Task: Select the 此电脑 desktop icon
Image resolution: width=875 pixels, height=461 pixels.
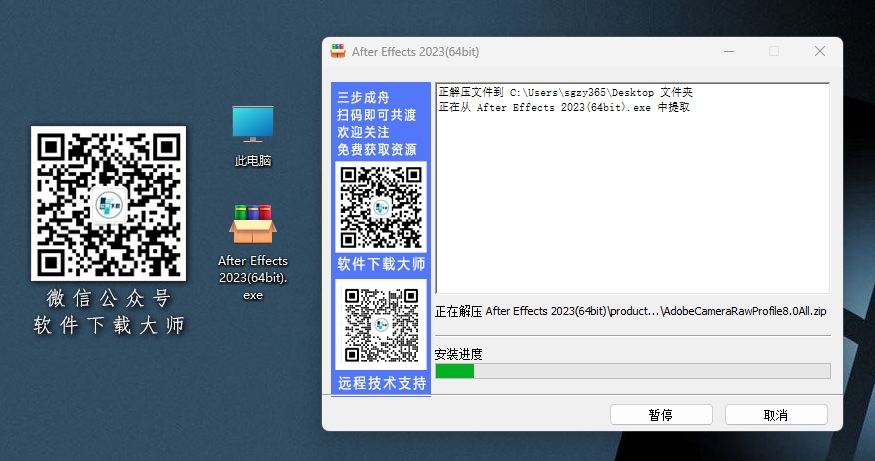Action: (x=253, y=137)
